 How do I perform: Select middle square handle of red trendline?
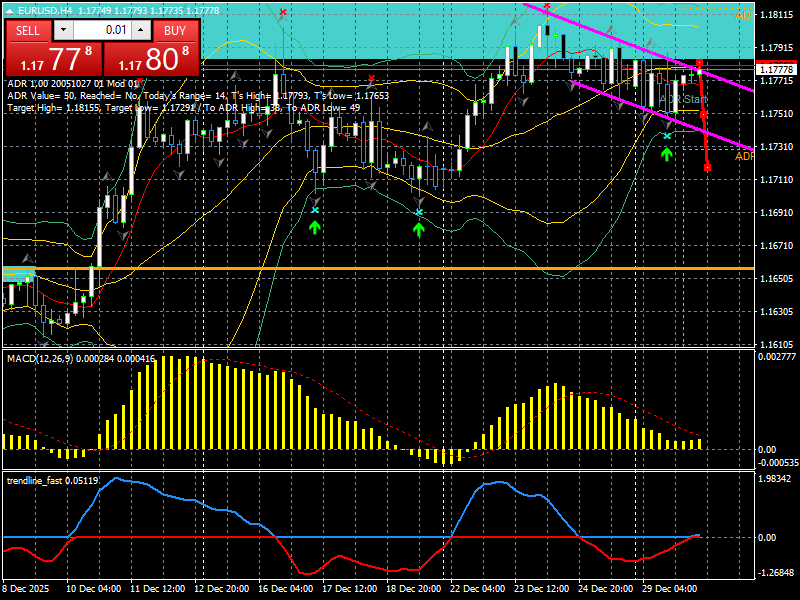703,115
